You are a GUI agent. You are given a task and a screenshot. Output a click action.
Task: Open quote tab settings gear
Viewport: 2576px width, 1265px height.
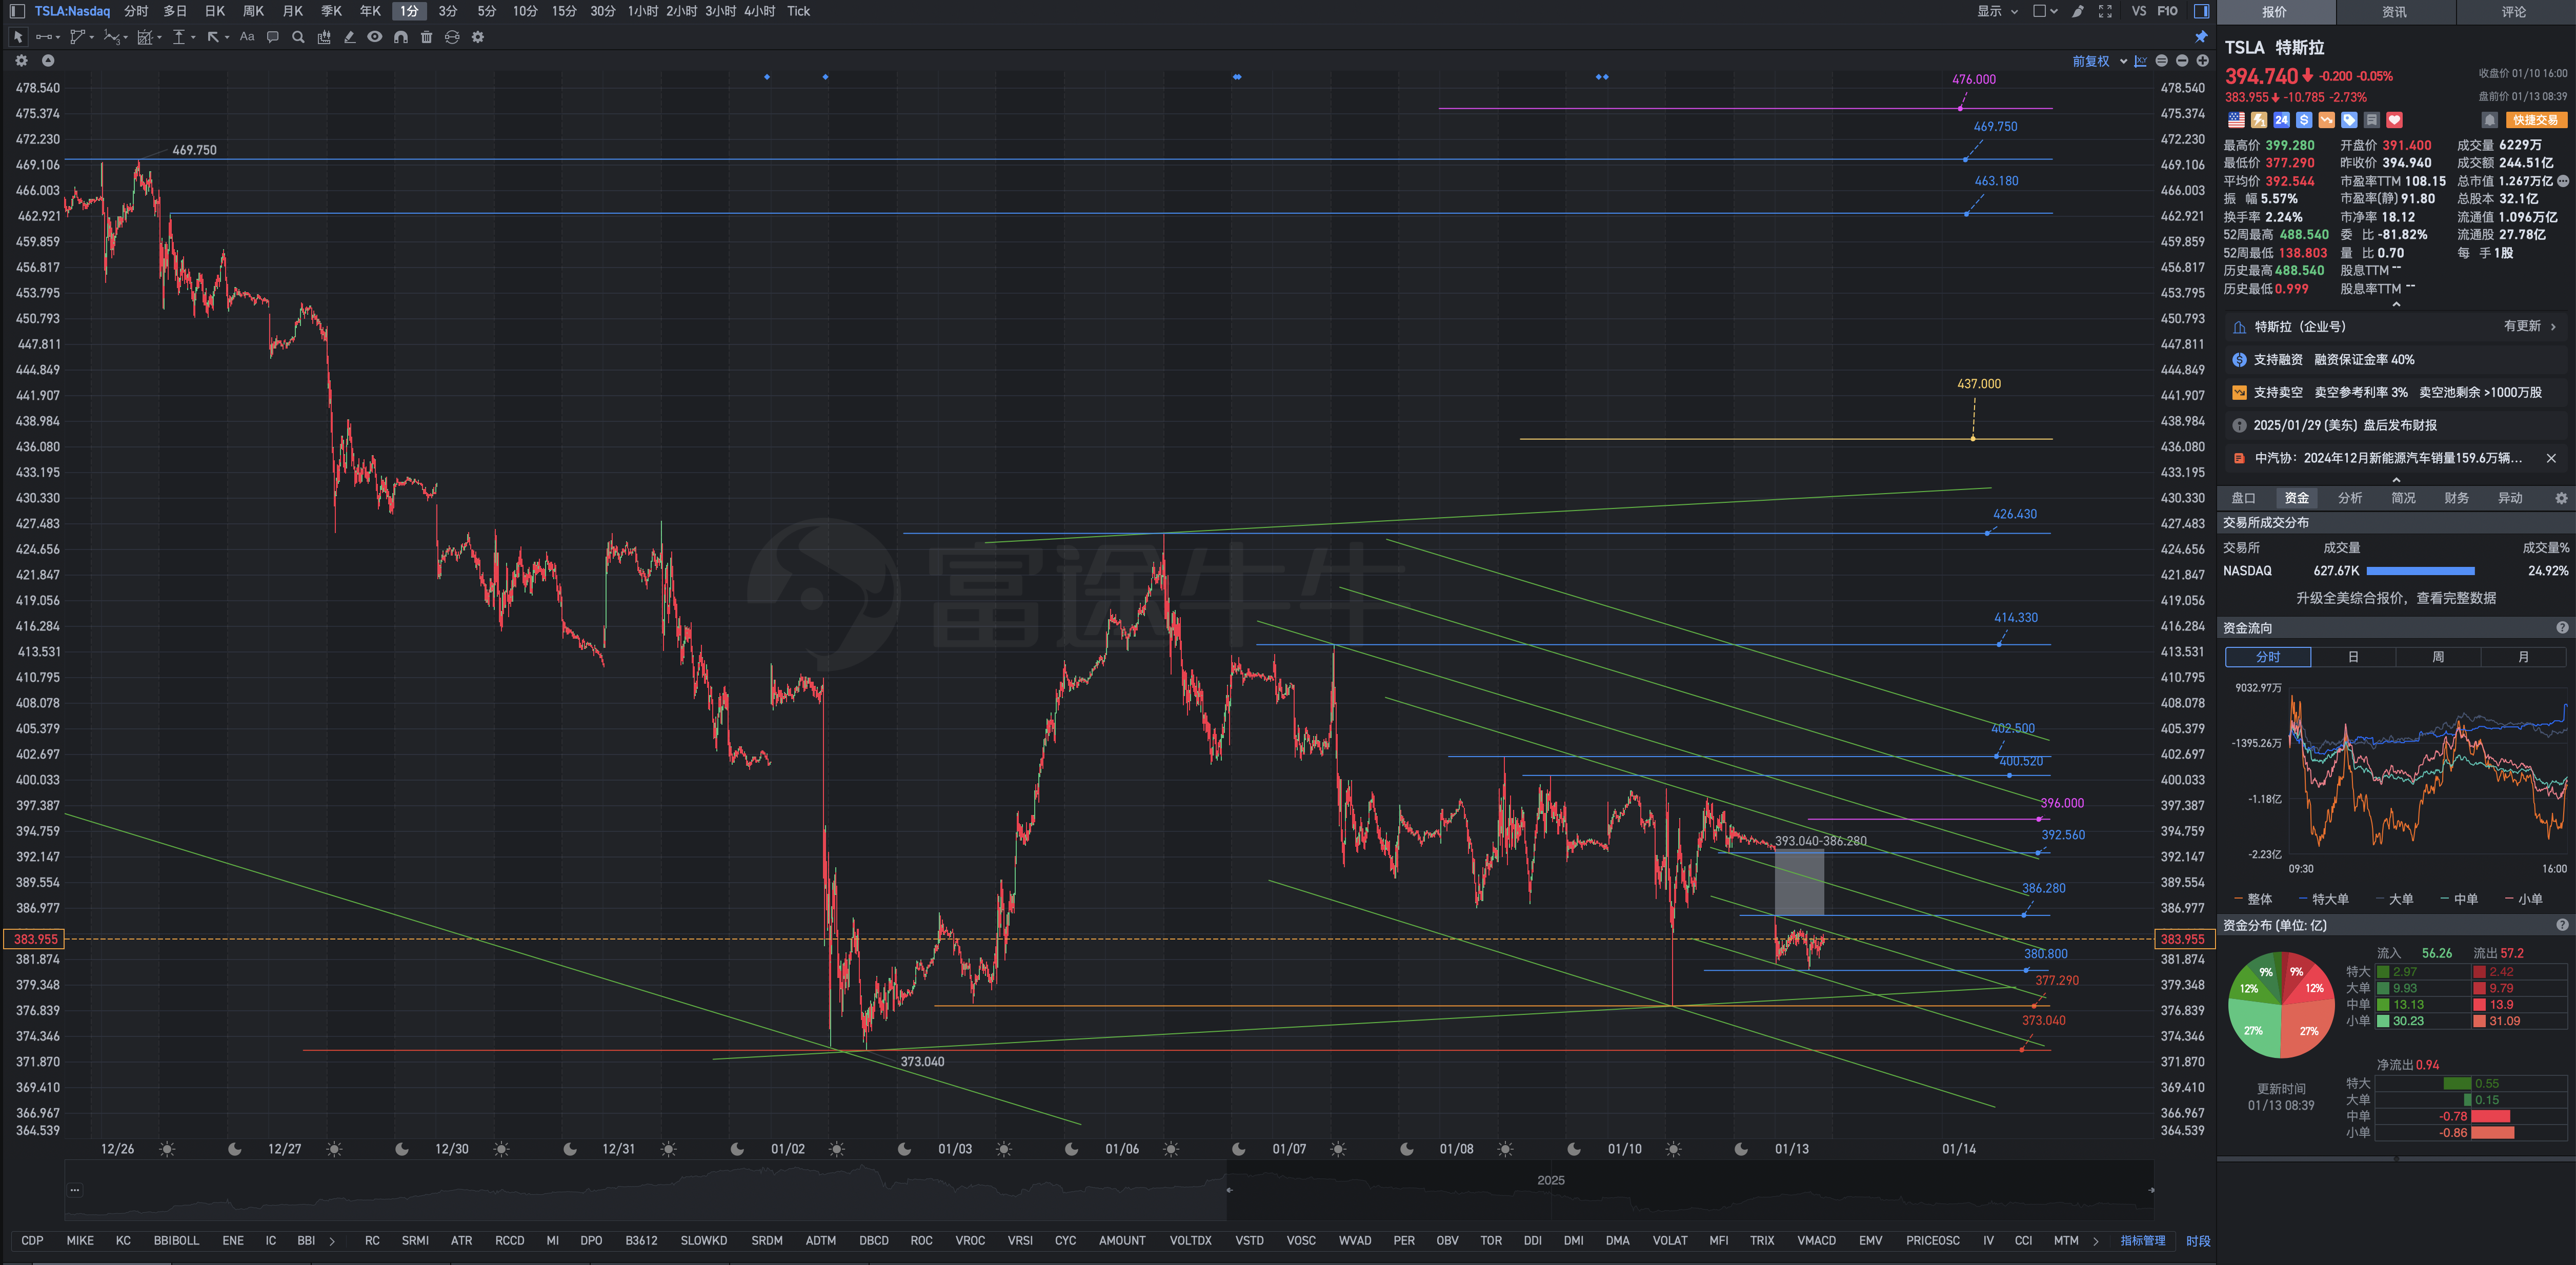pyautogui.click(x=2561, y=498)
